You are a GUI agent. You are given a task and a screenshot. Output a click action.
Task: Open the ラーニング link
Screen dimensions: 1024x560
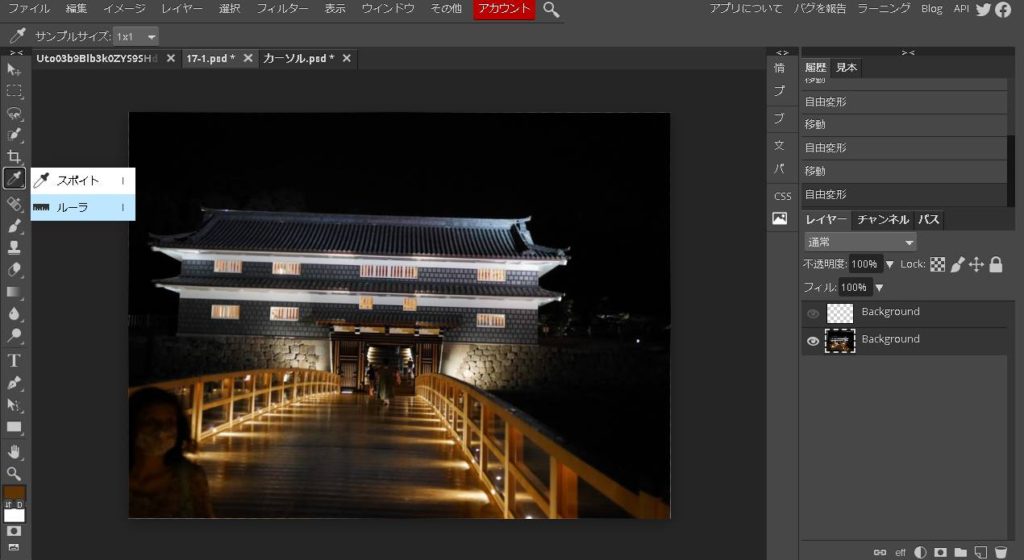click(x=884, y=9)
